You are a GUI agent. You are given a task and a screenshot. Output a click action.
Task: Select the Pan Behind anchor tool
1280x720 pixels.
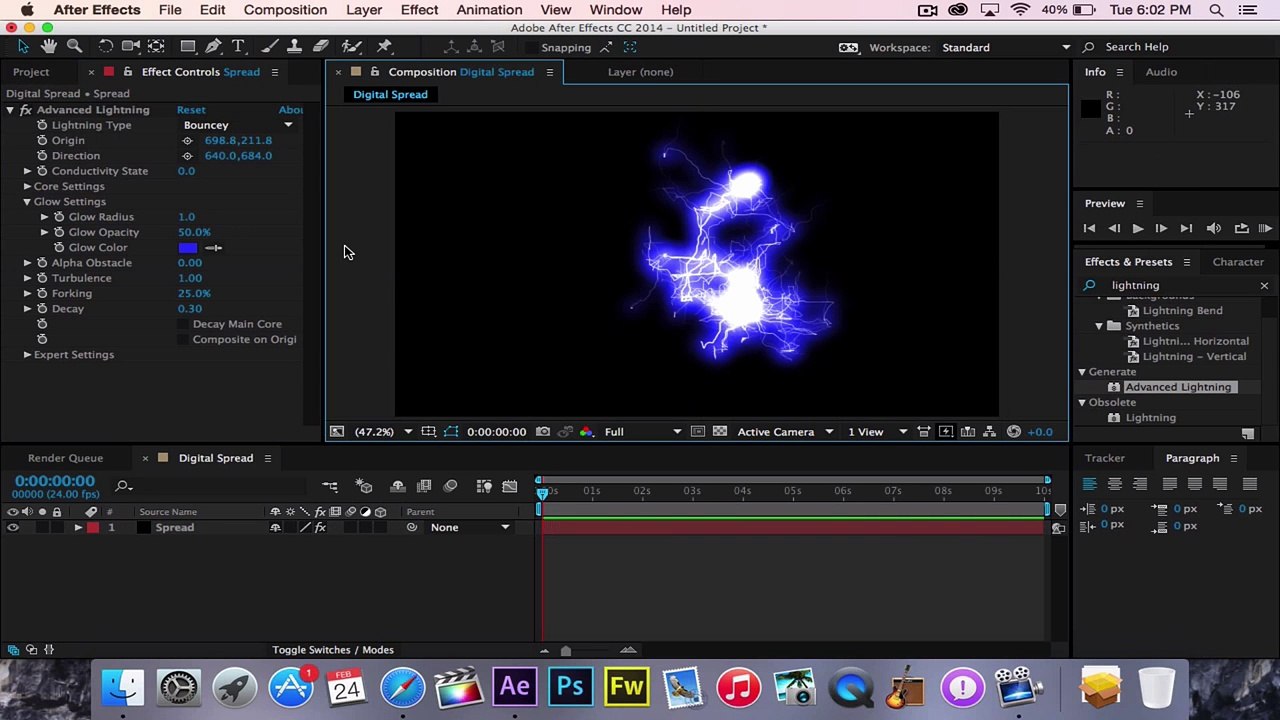coord(156,47)
